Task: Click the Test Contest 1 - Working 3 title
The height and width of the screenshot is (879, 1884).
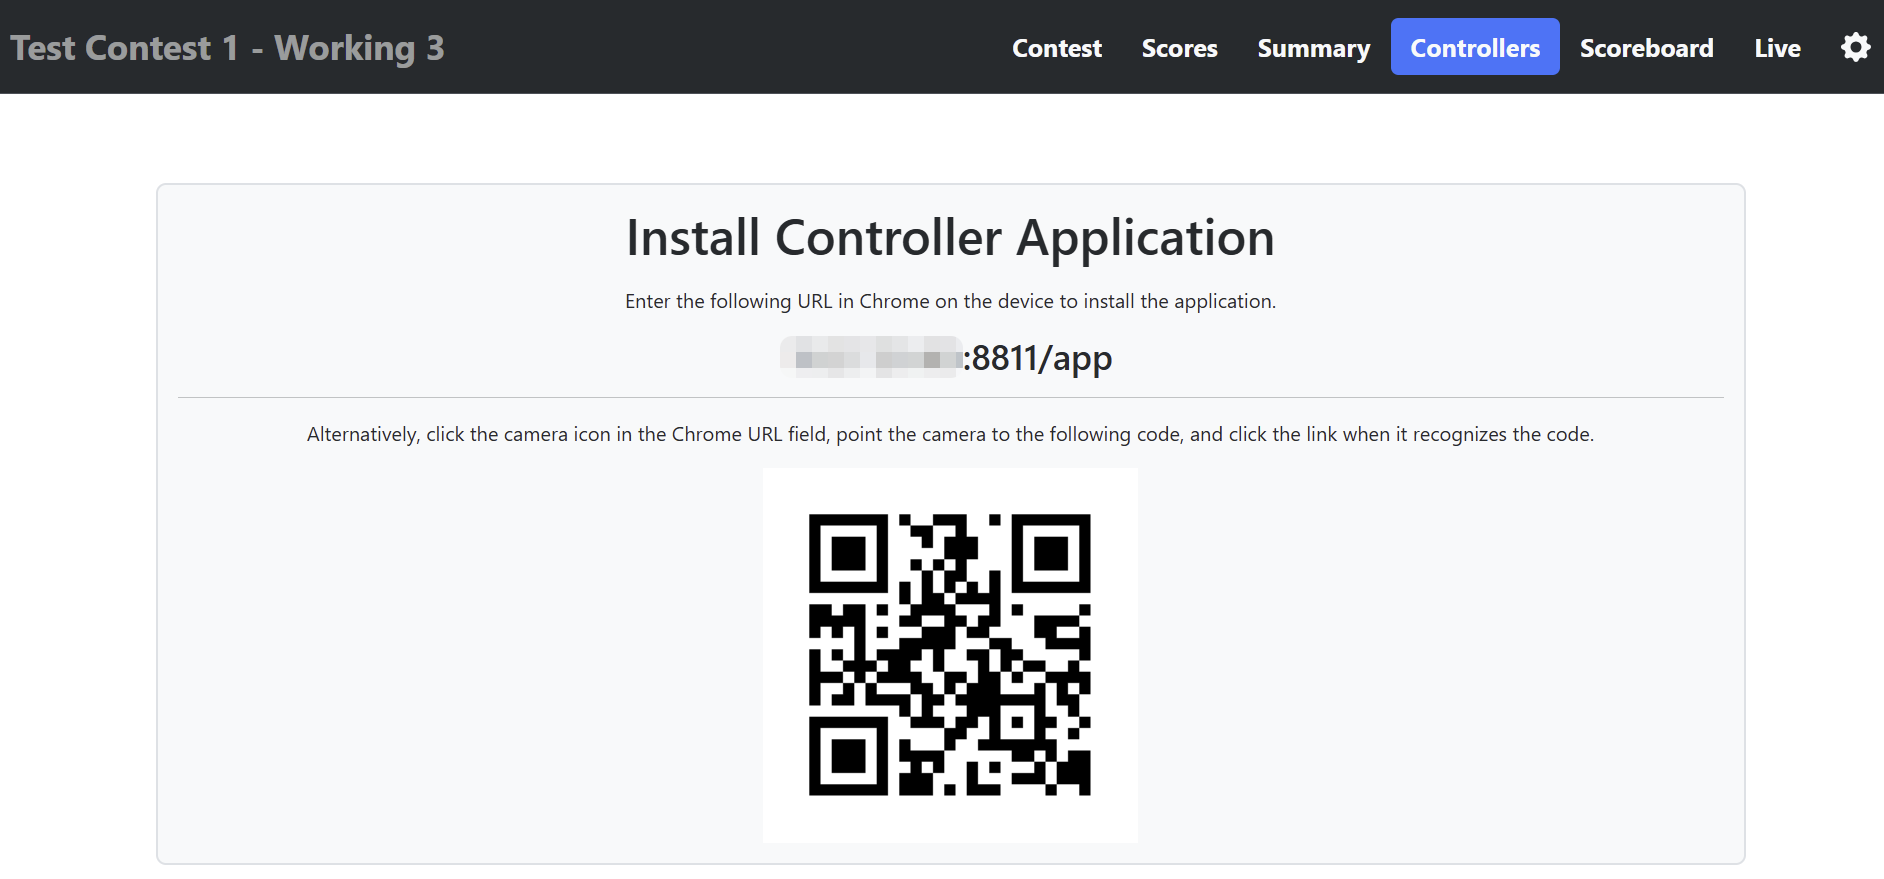Action: click(227, 48)
